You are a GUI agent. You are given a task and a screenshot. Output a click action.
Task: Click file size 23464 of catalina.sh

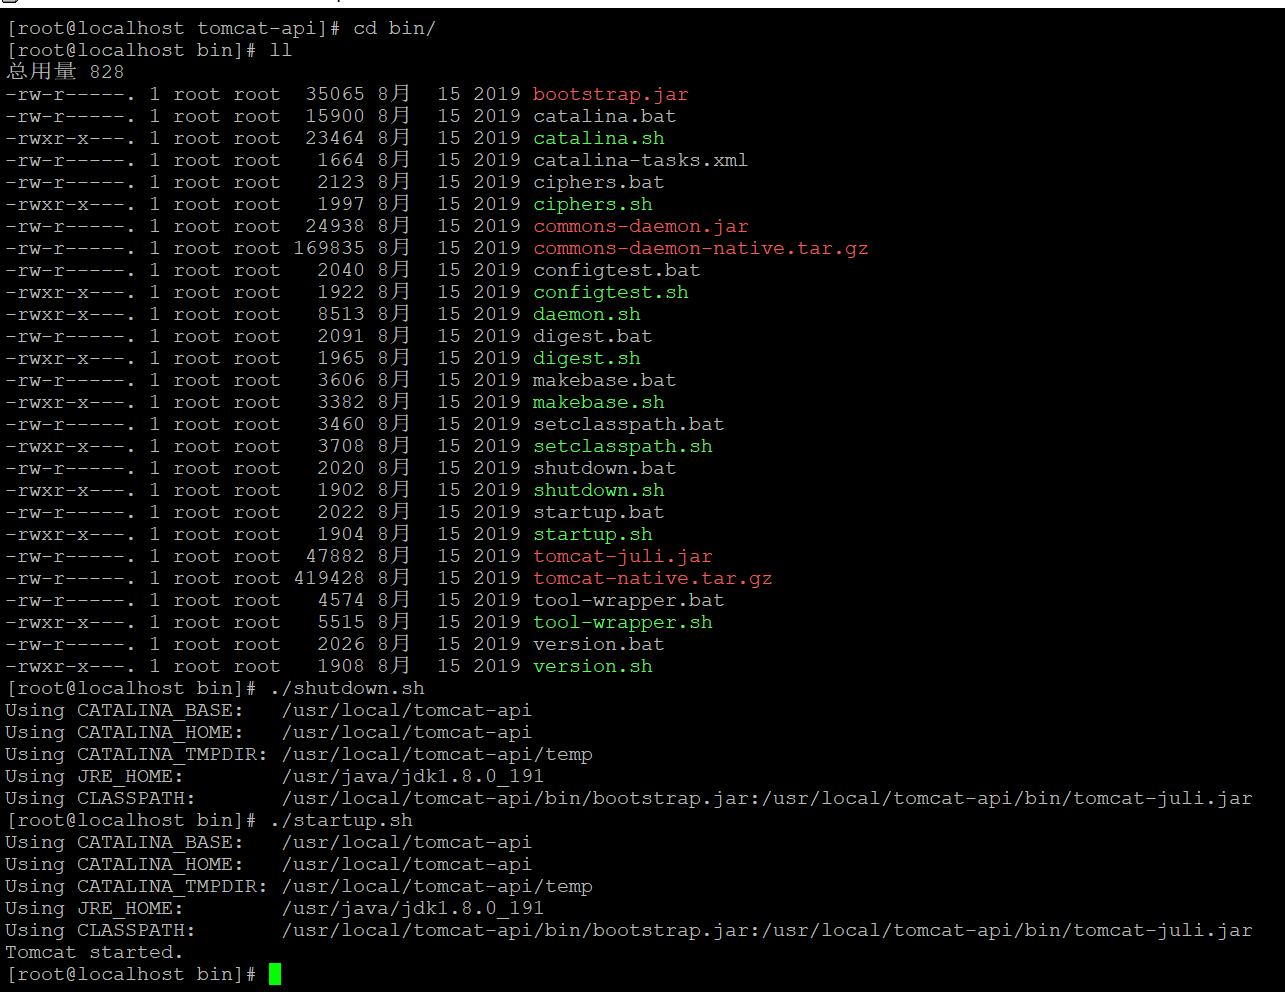tap(335, 138)
